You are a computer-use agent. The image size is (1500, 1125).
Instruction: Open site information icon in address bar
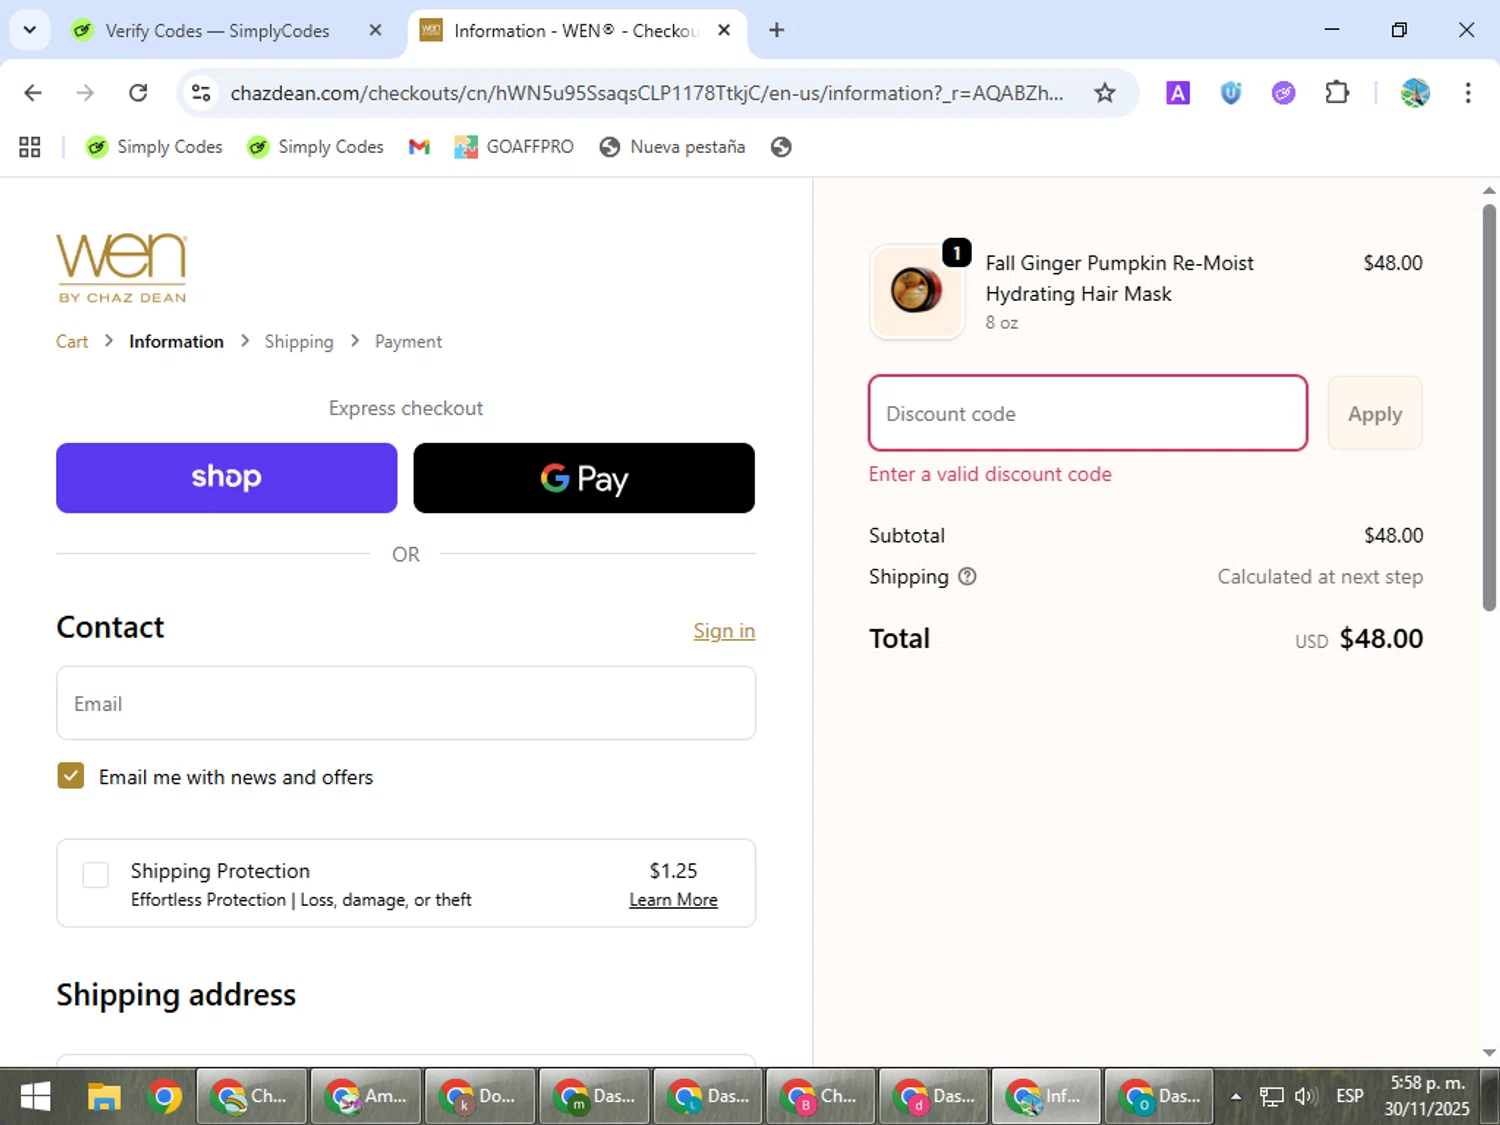(201, 93)
